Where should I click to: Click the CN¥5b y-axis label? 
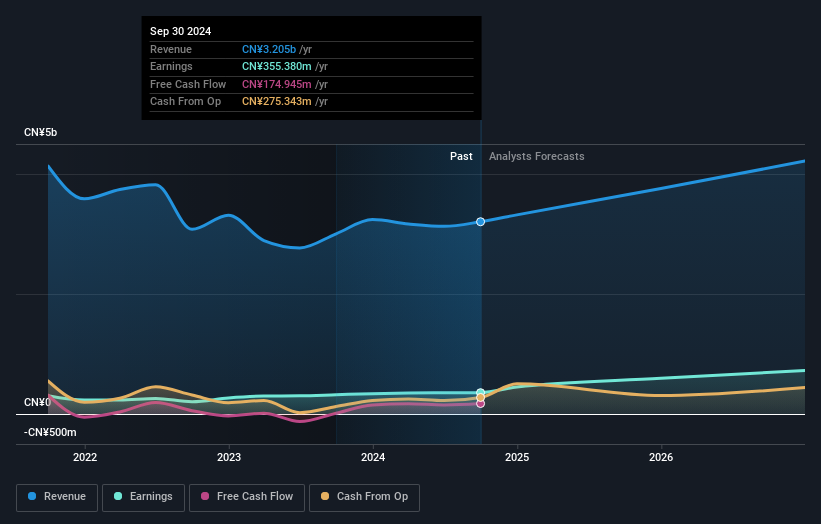coord(40,132)
